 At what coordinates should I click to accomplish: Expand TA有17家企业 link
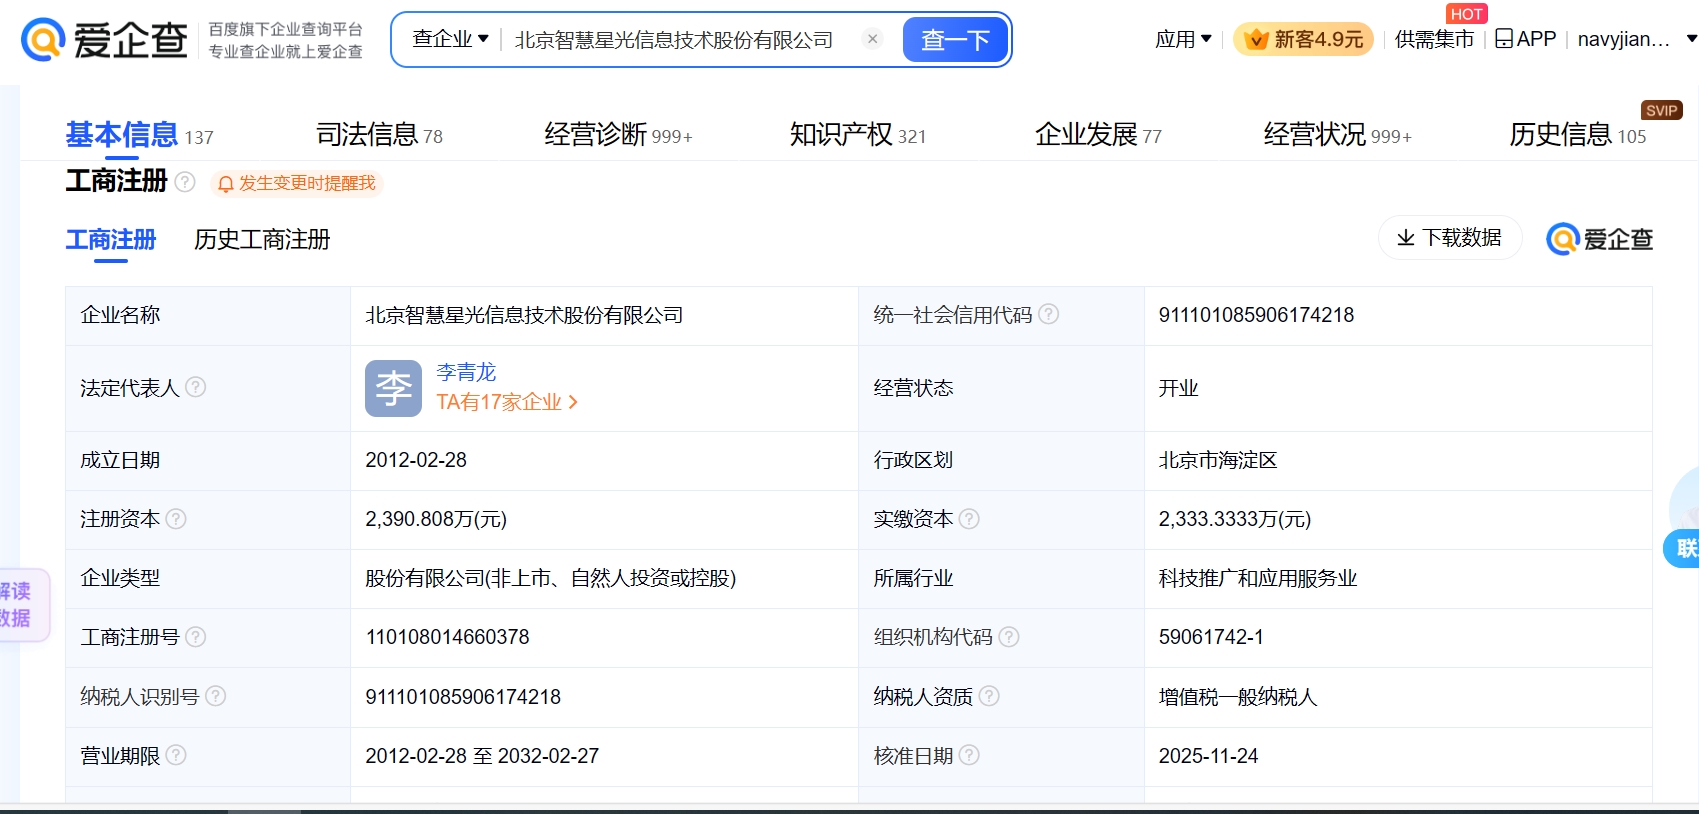(506, 402)
